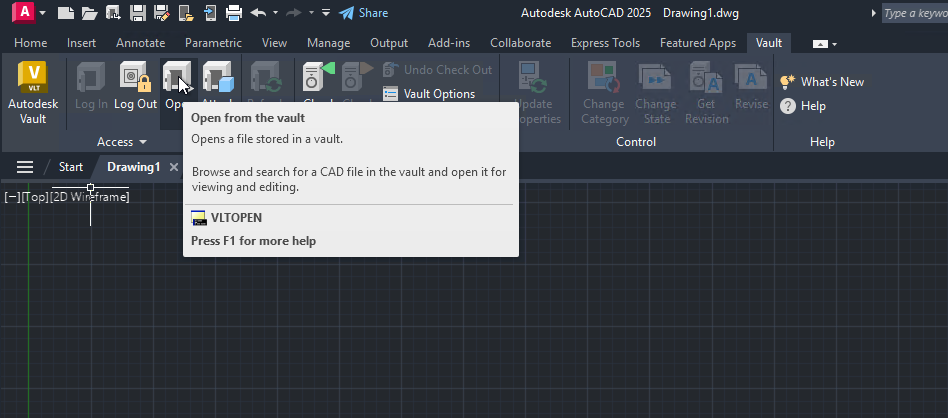
Task: Click the Share paper-plane button
Action: click(363, 13)
